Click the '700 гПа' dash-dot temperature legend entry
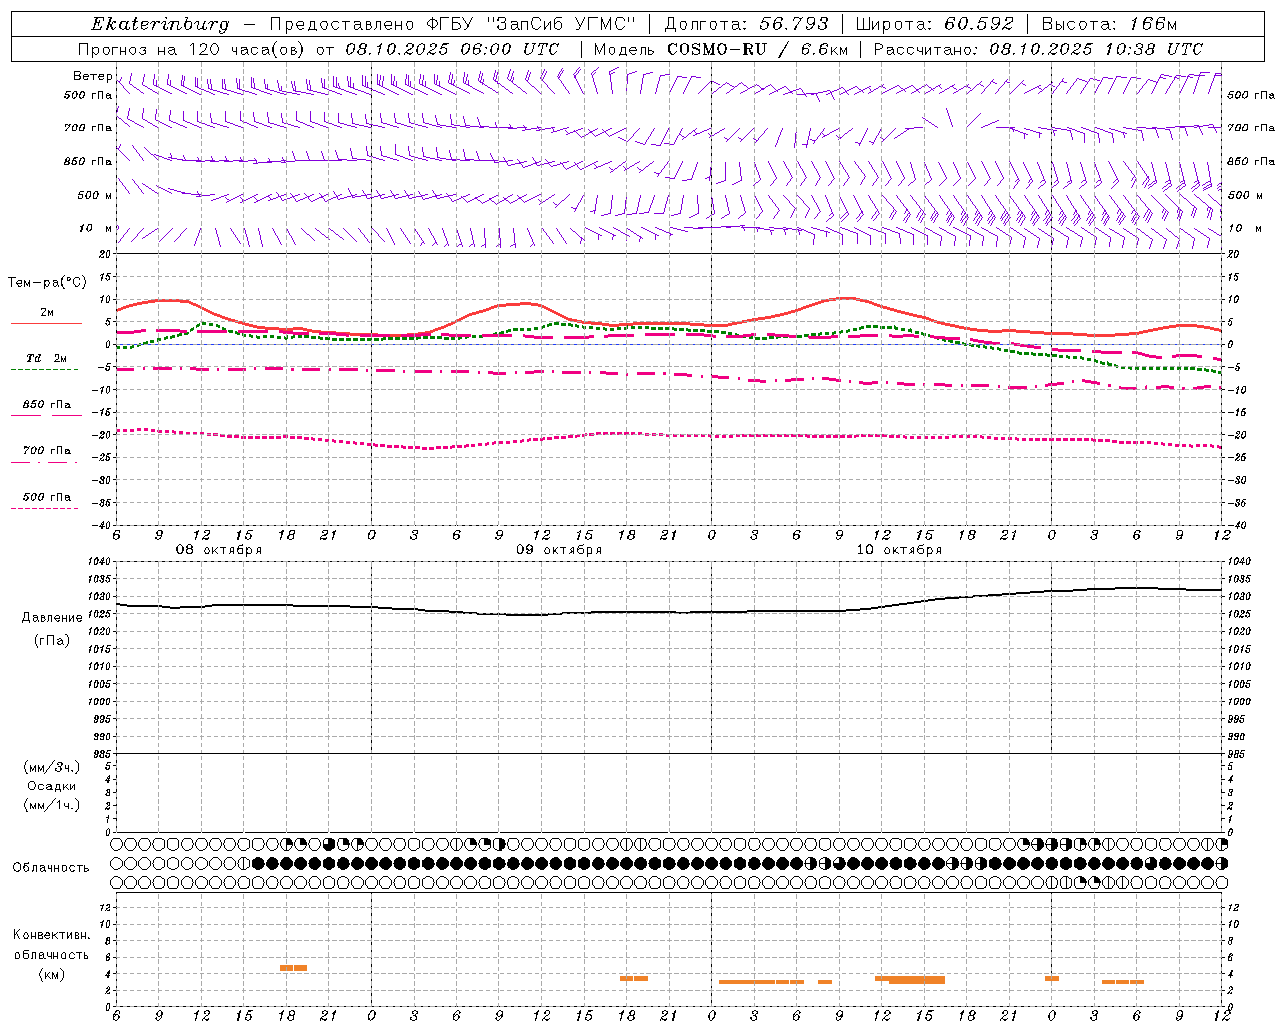The image size is (1280, 1024). pos(46,453)
